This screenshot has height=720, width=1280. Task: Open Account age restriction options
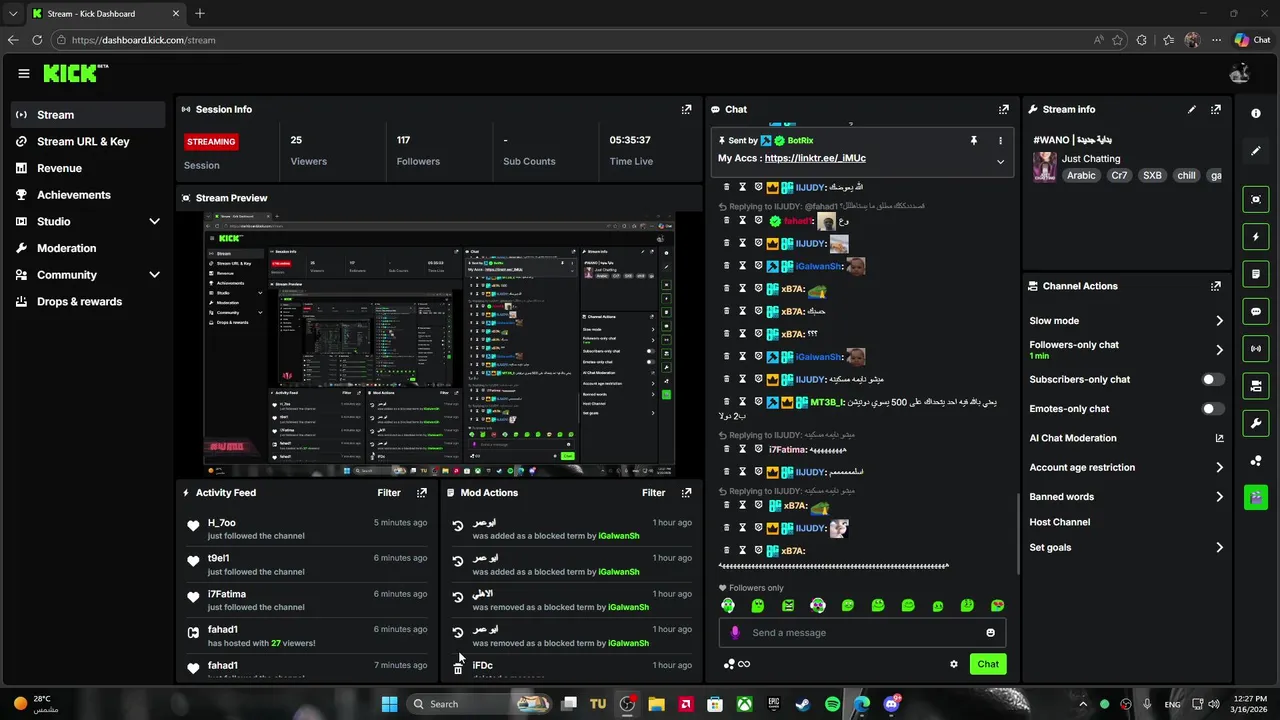coord(1127,467)
